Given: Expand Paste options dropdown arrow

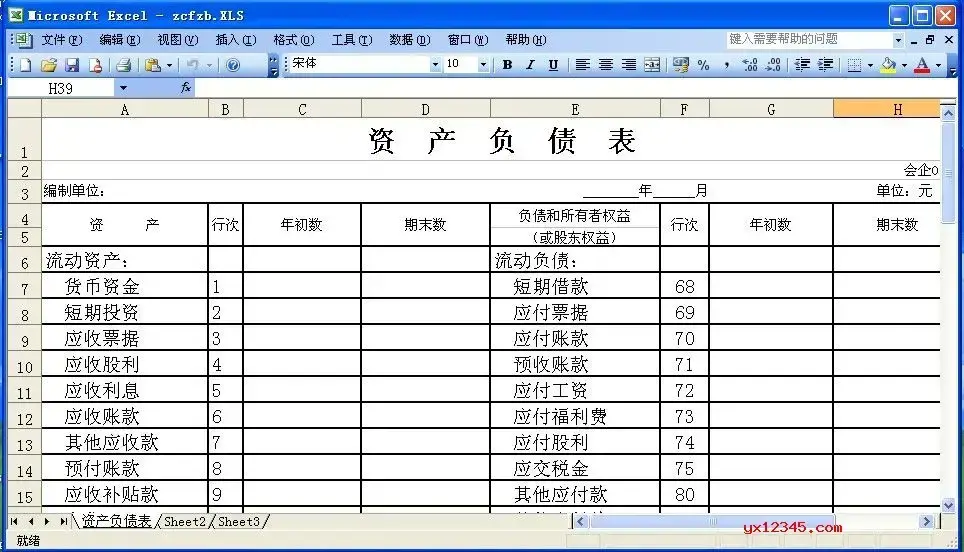Looking at the screenshot, I should (169, 65).
